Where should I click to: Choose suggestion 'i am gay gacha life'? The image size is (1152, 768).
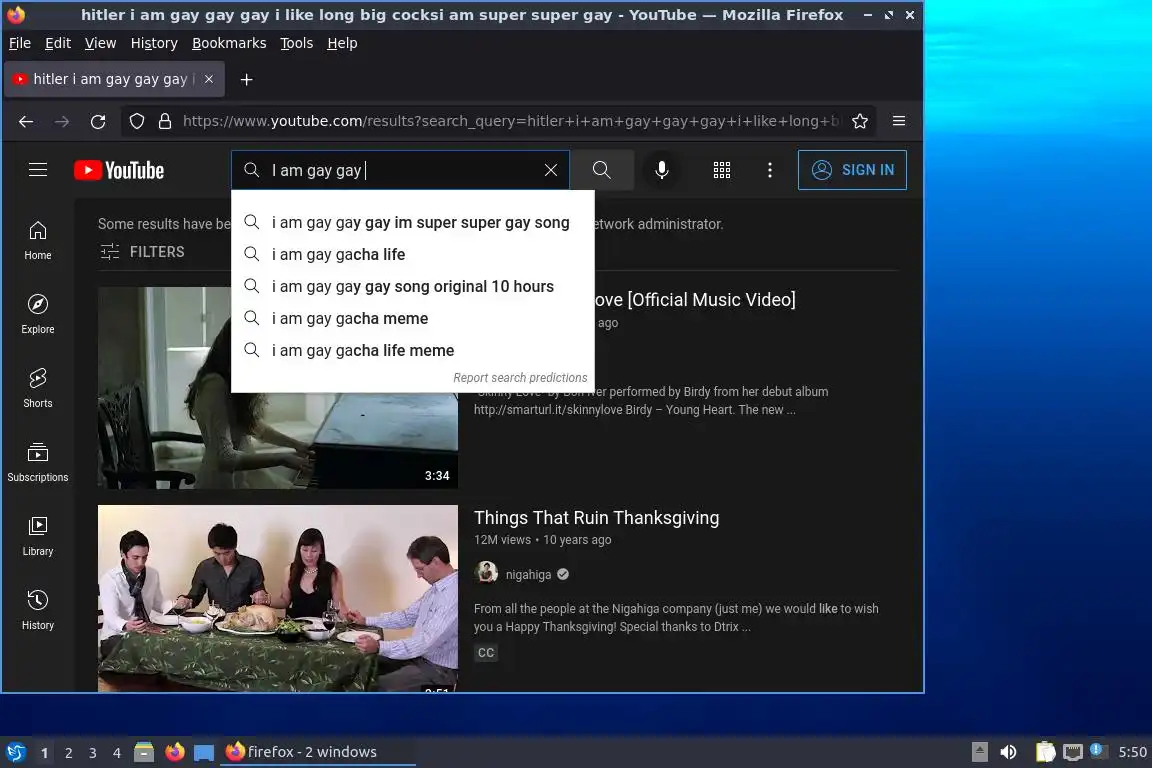(x=413, y=254)
